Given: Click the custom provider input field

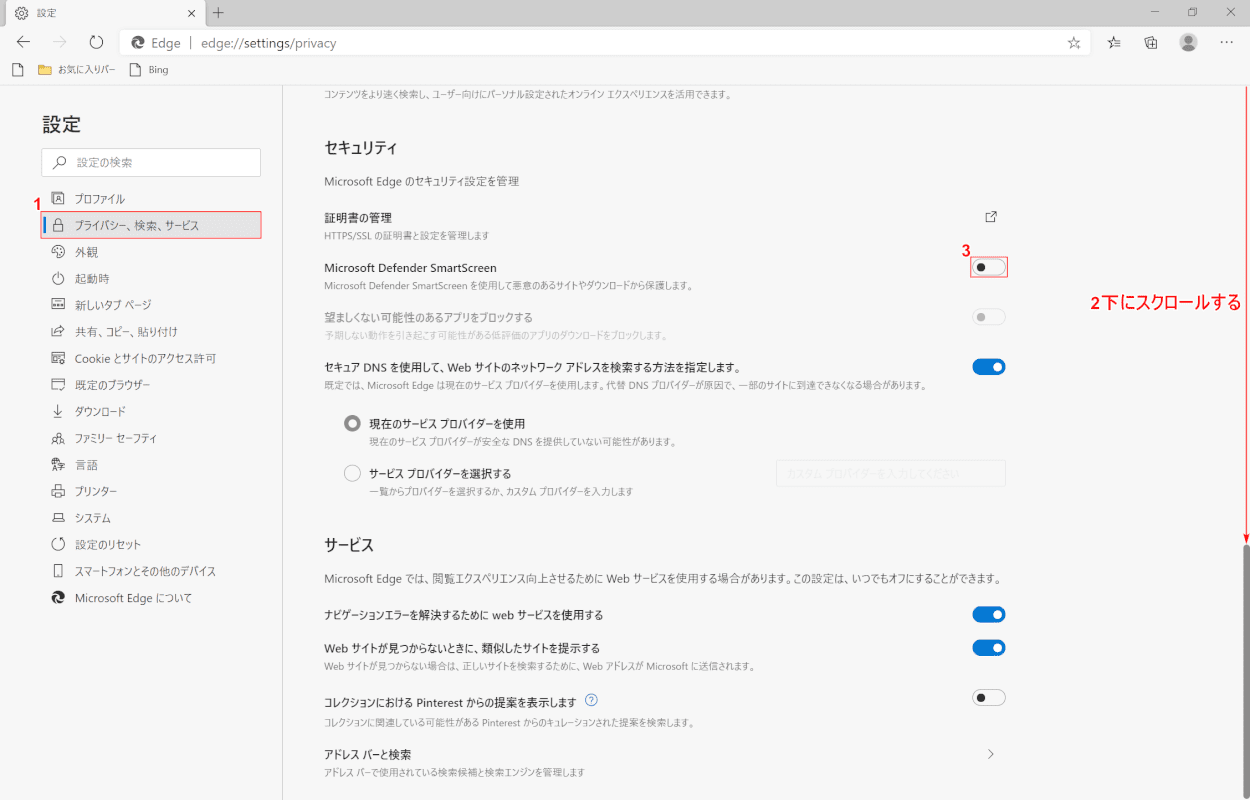Looking at the screenshot, I should tap(891, 473).
